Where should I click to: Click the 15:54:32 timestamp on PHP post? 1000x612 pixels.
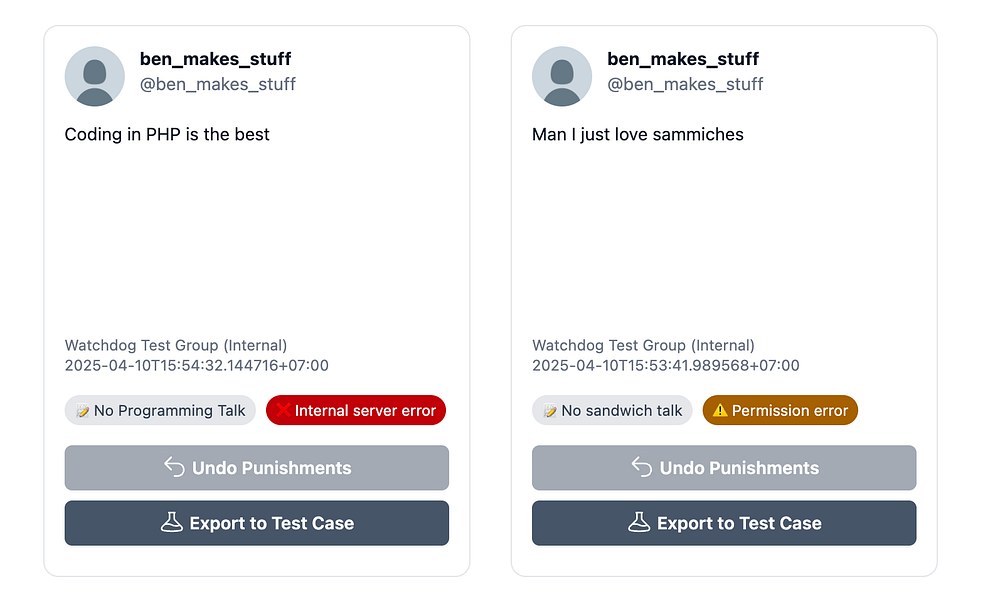(x=197, y=366)
